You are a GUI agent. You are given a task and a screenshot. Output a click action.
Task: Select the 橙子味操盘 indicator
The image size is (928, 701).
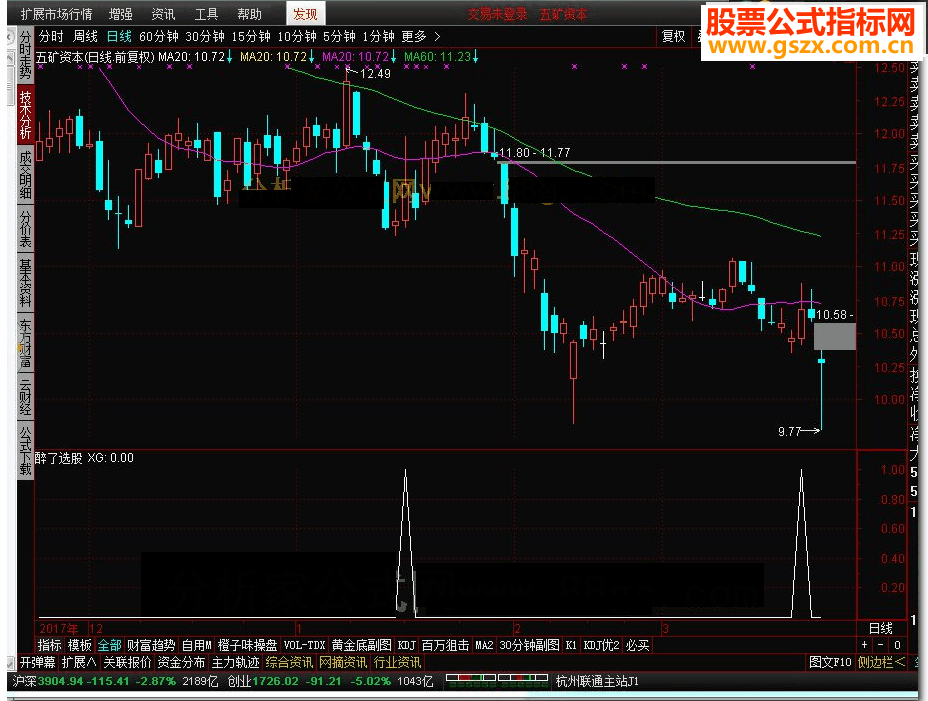point(247,645)
